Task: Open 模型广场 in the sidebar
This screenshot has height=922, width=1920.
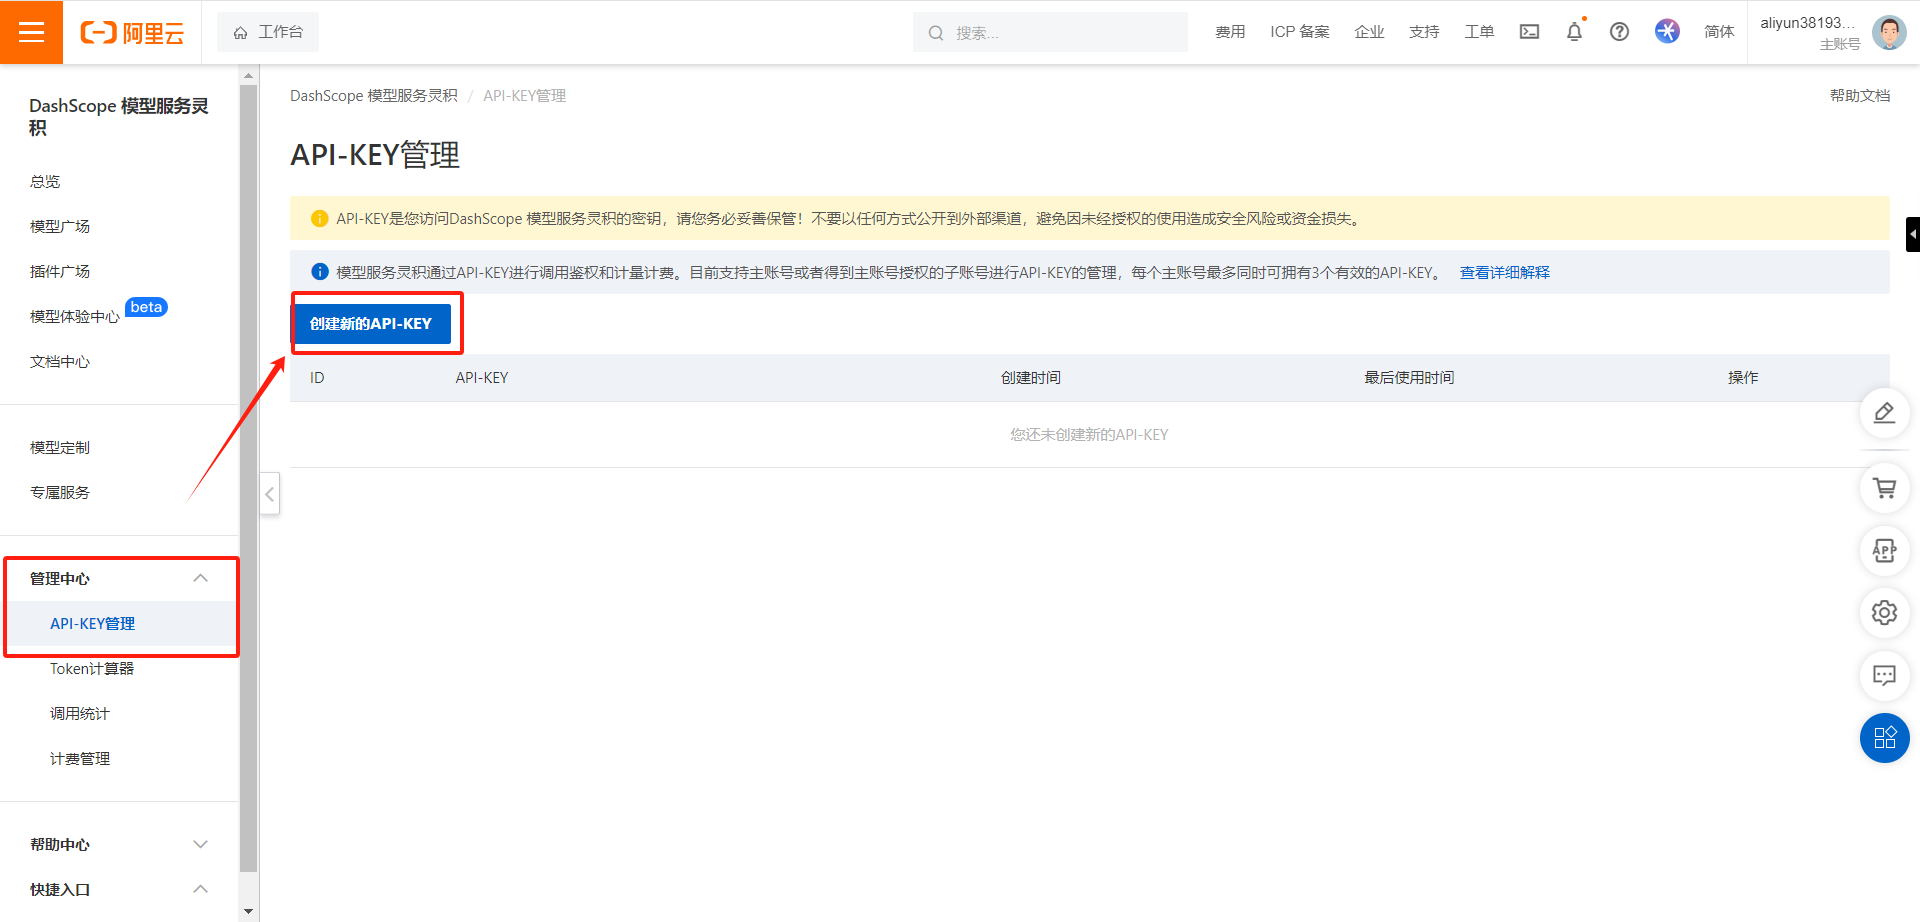Action: 60,226
